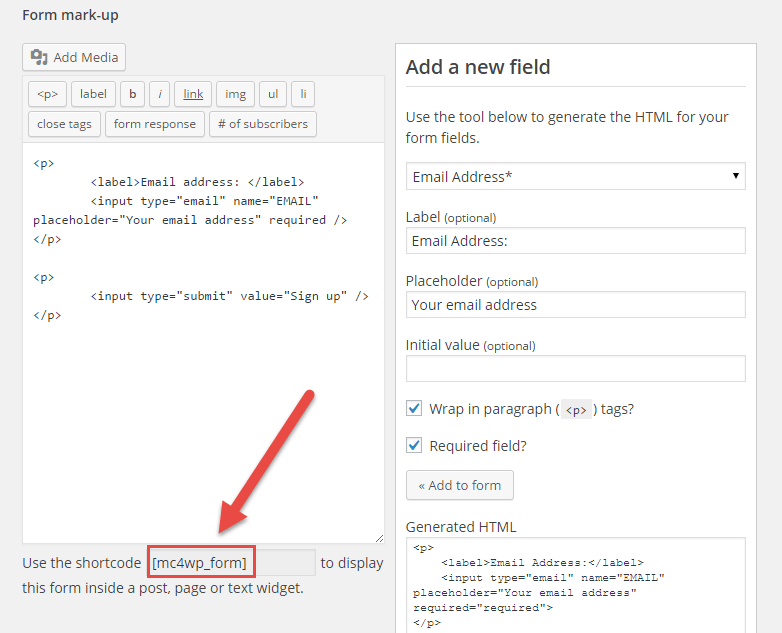
Task: Insert an image using the img button
Action: tap(235, 94)
